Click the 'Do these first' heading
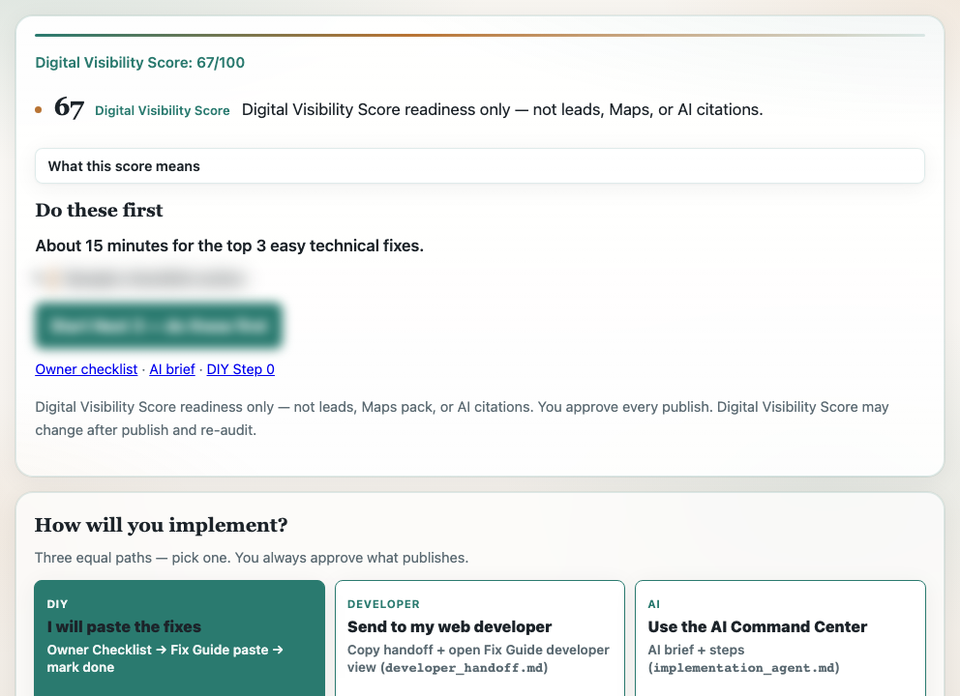The height and width of the screenshot is (696, 960). pos(99,210)
